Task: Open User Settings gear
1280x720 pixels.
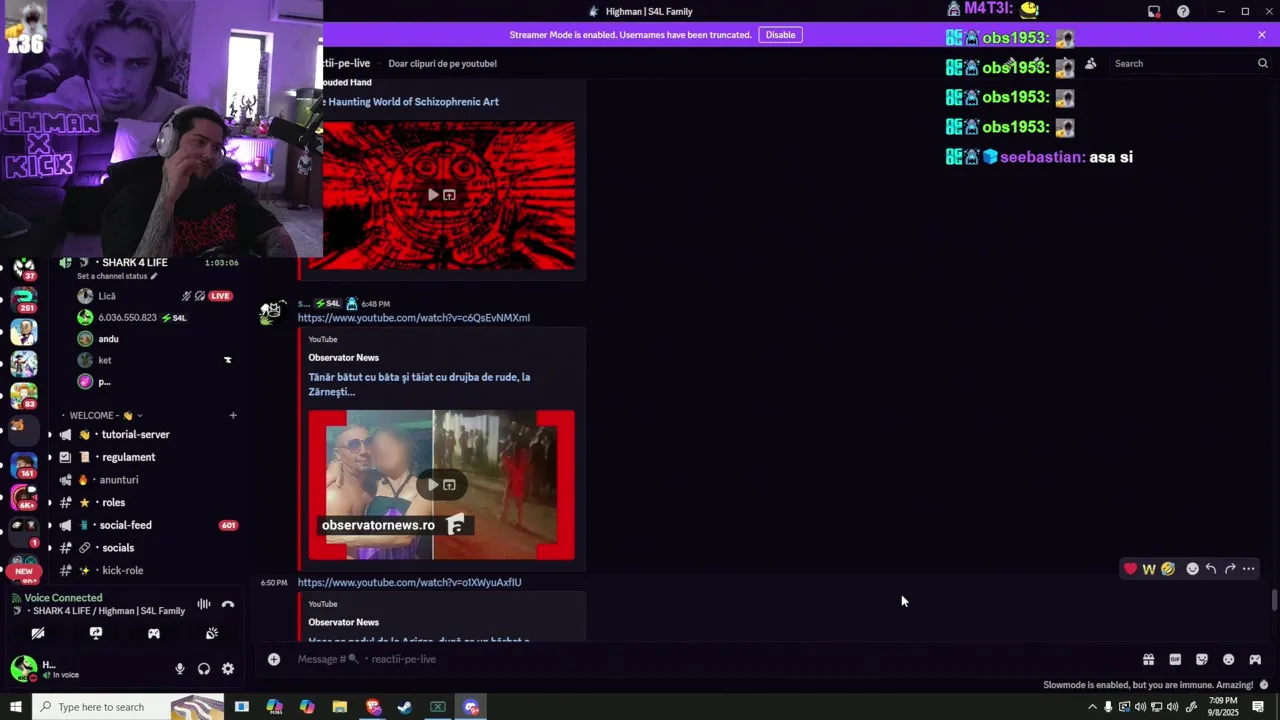Action: 228,669
